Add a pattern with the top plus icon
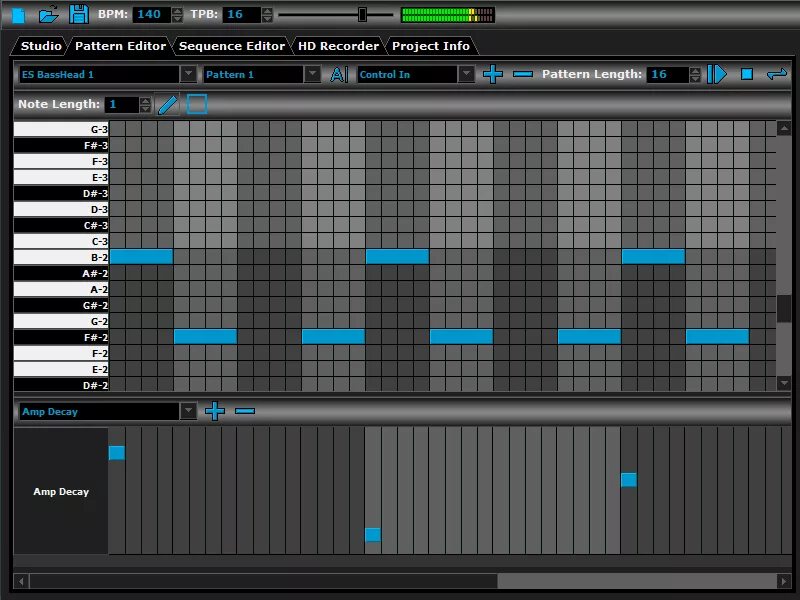800x600 pixels. (492, 74)
